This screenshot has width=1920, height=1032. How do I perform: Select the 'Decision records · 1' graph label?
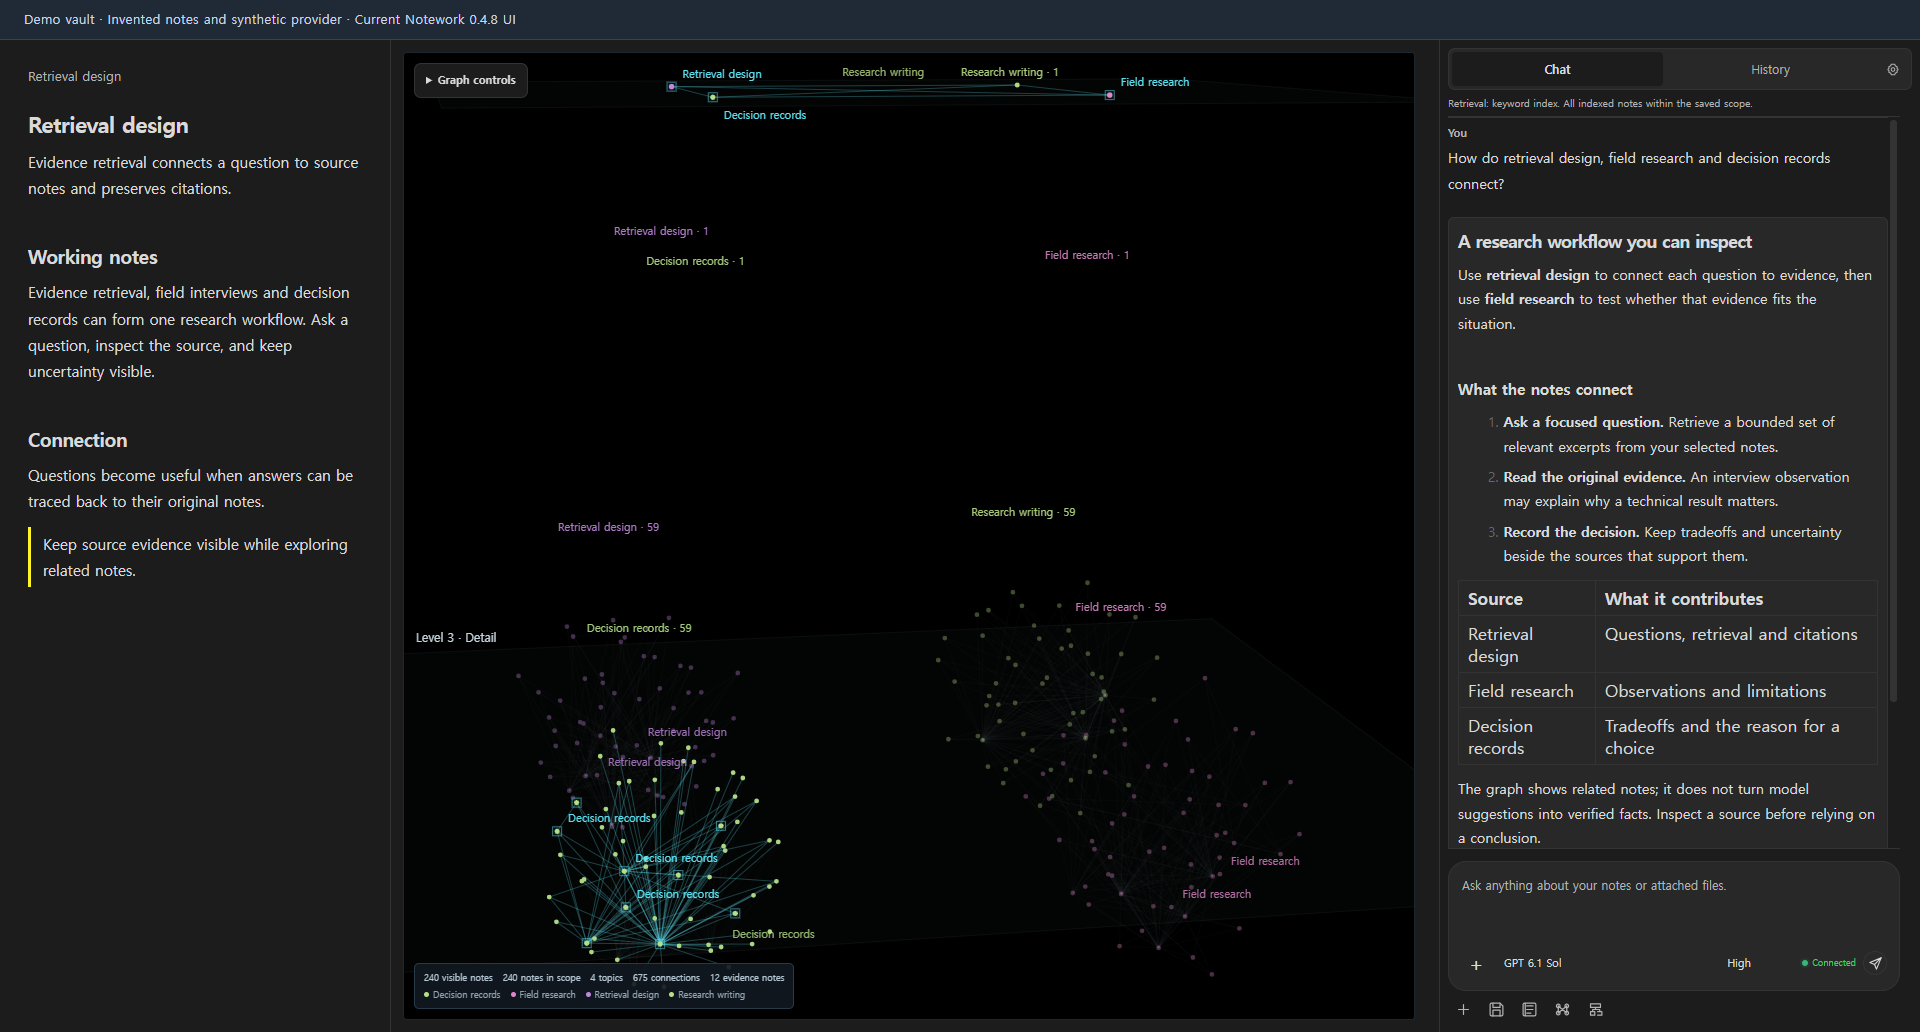click(x=695, y=261)
